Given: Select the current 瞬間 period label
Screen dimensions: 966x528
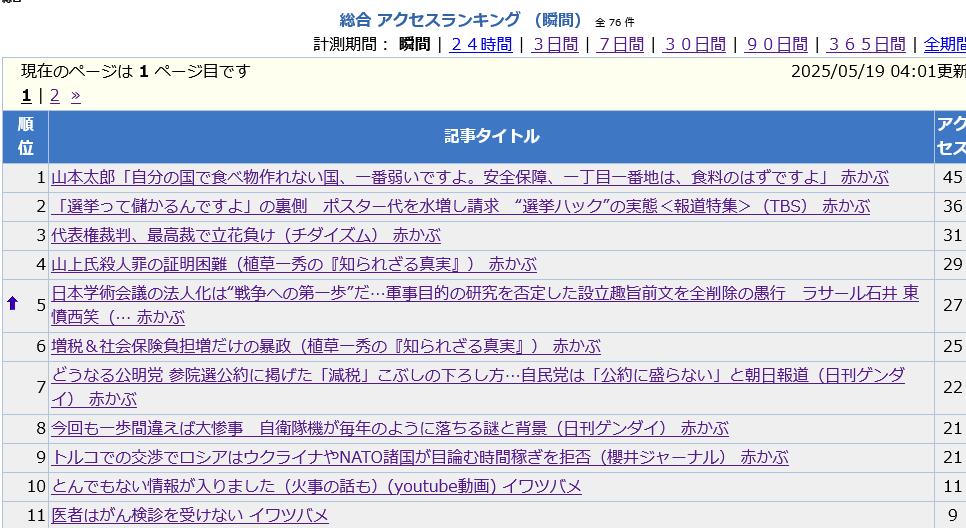Looking at the screenshot, I should point(414,44).
